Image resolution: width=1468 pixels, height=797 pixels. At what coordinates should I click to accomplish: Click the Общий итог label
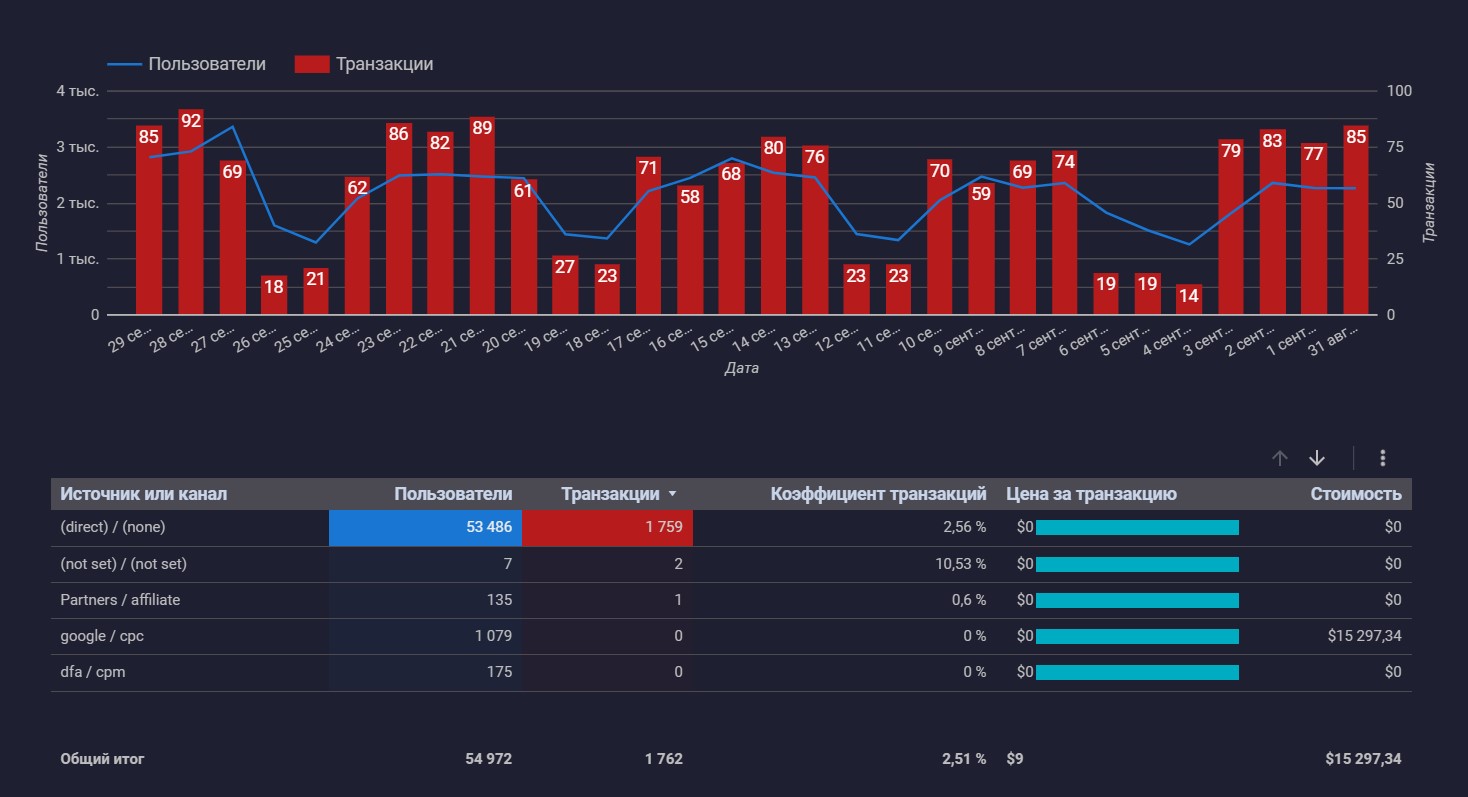point(102,759)
